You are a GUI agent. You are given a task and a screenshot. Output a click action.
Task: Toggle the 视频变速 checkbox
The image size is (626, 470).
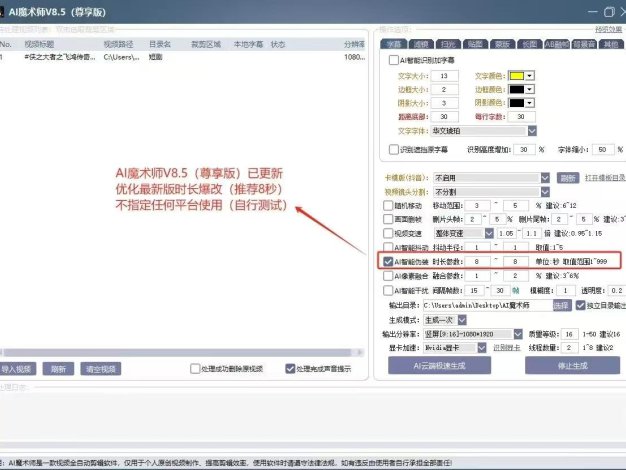coord(388,233)
